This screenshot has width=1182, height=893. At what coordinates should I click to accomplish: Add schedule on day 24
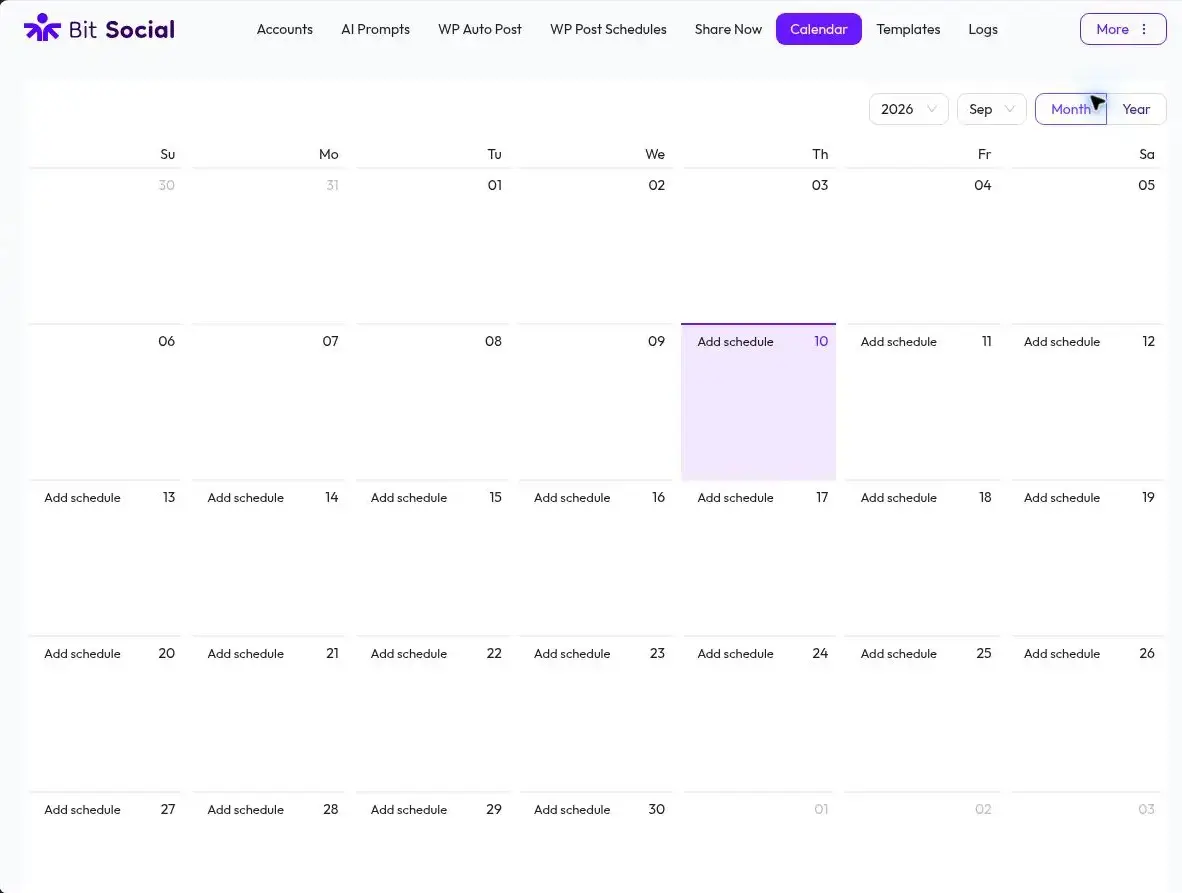[735, 653]
